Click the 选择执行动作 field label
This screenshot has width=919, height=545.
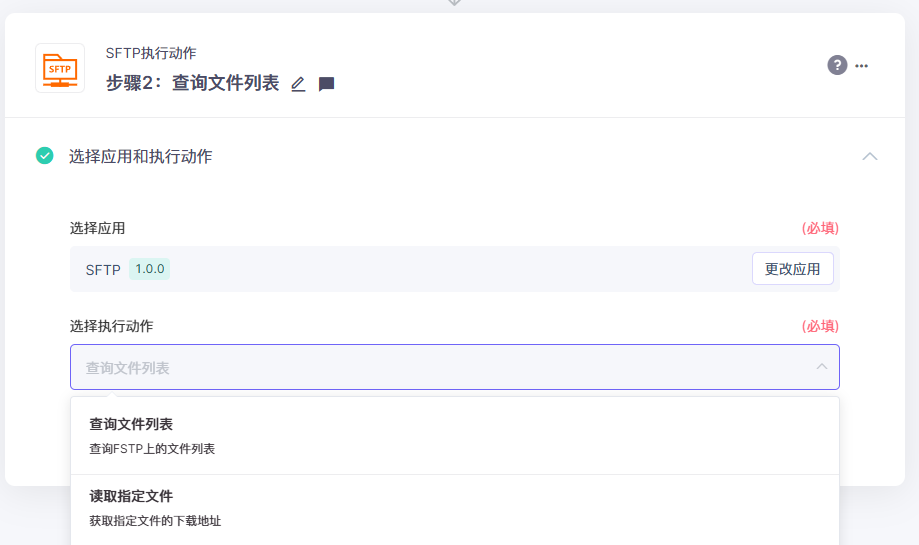pos(112,326)
